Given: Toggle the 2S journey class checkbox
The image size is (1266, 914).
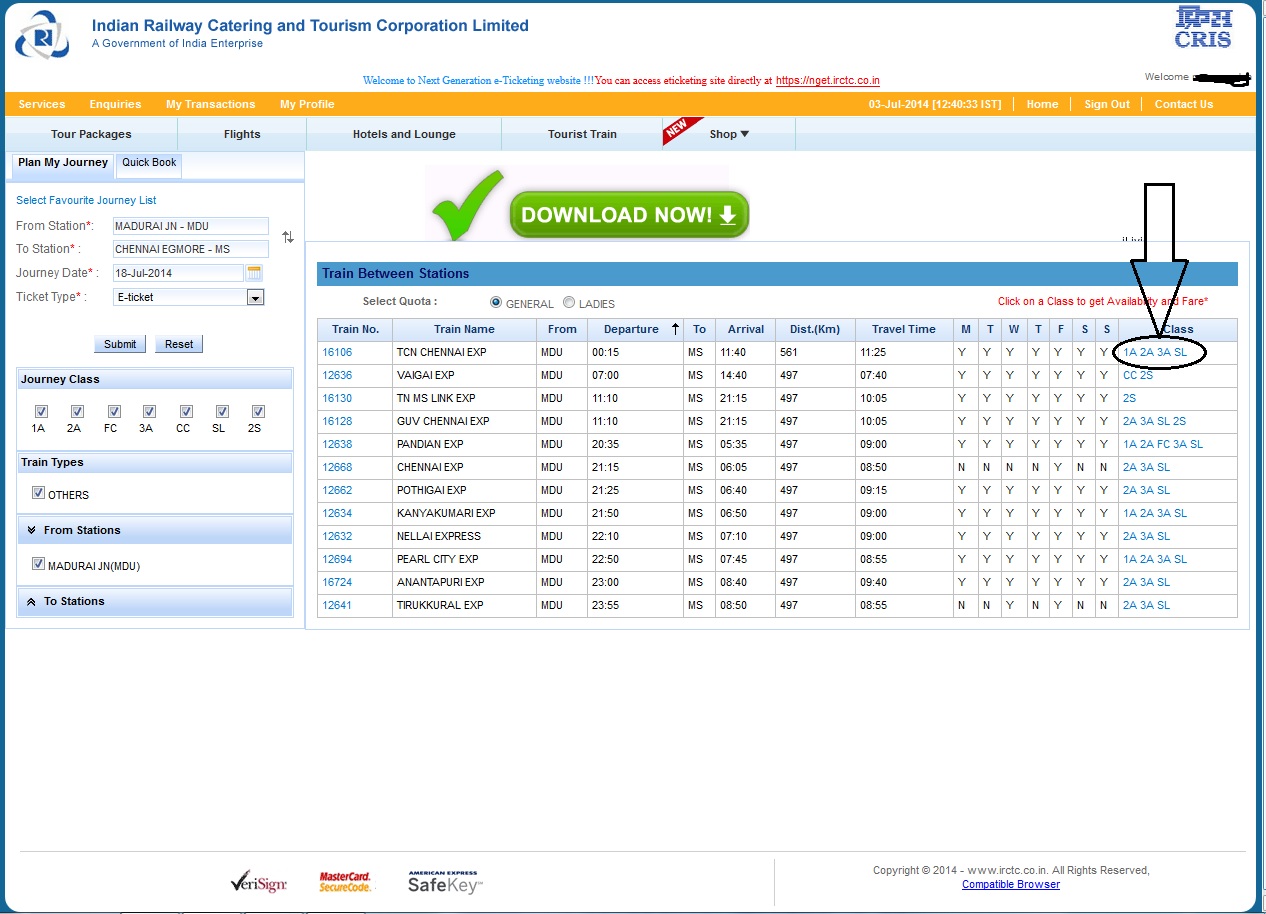Looking at the screenshot, I should pyautogui.click(x=258, y=411).
